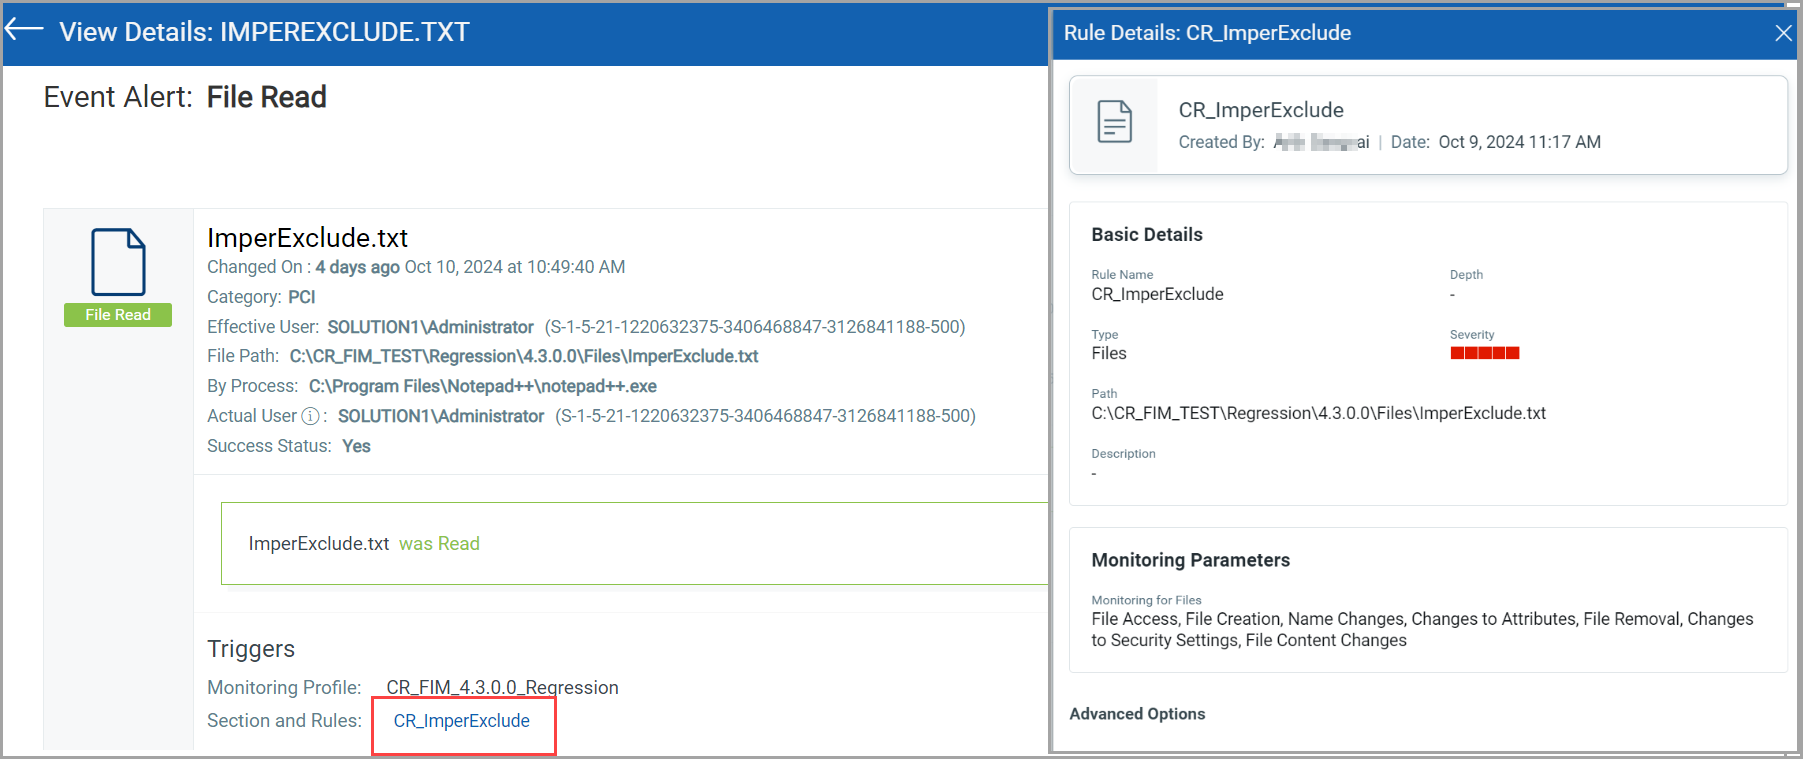This screenshot has width=1803, height=759.
Task: Click the PCI category value
Action: [x=302, y=297]
